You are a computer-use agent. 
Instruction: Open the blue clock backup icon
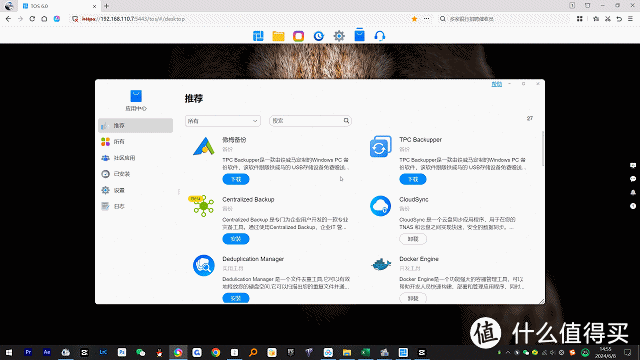tap(319, 36)
